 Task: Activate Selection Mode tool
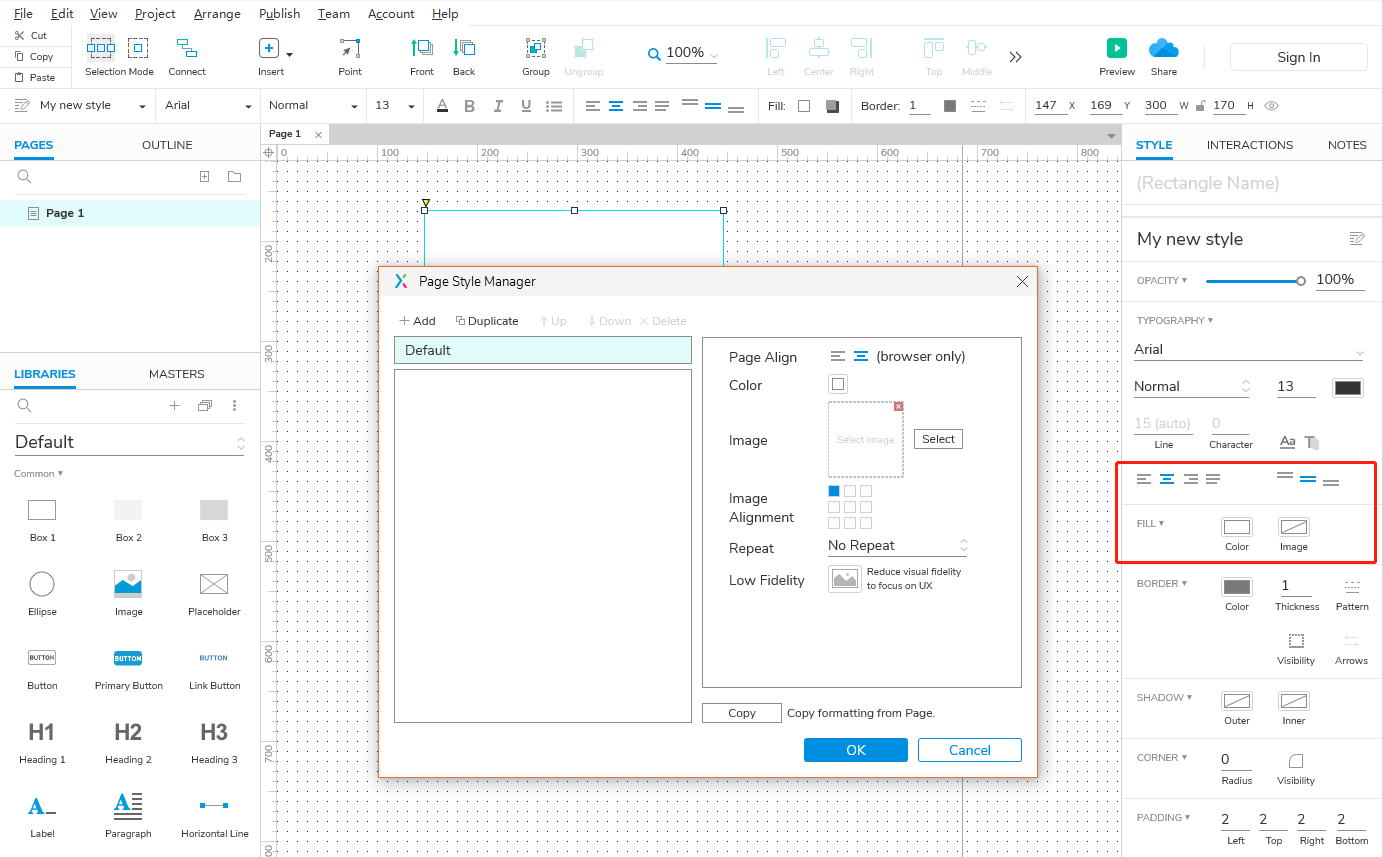(x=118, y=56)
